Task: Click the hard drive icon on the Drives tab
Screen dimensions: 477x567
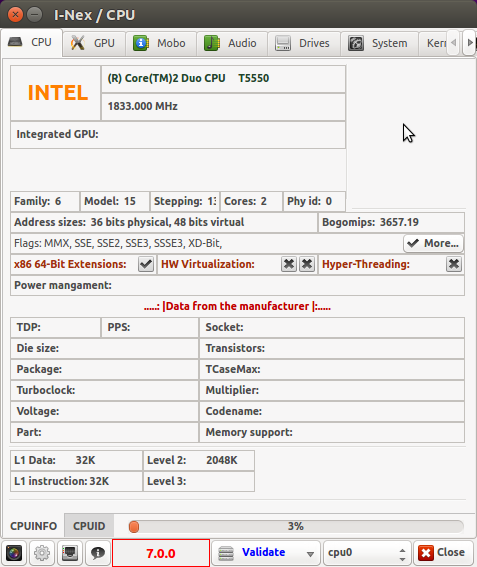Action: click(x=283, y=43)
